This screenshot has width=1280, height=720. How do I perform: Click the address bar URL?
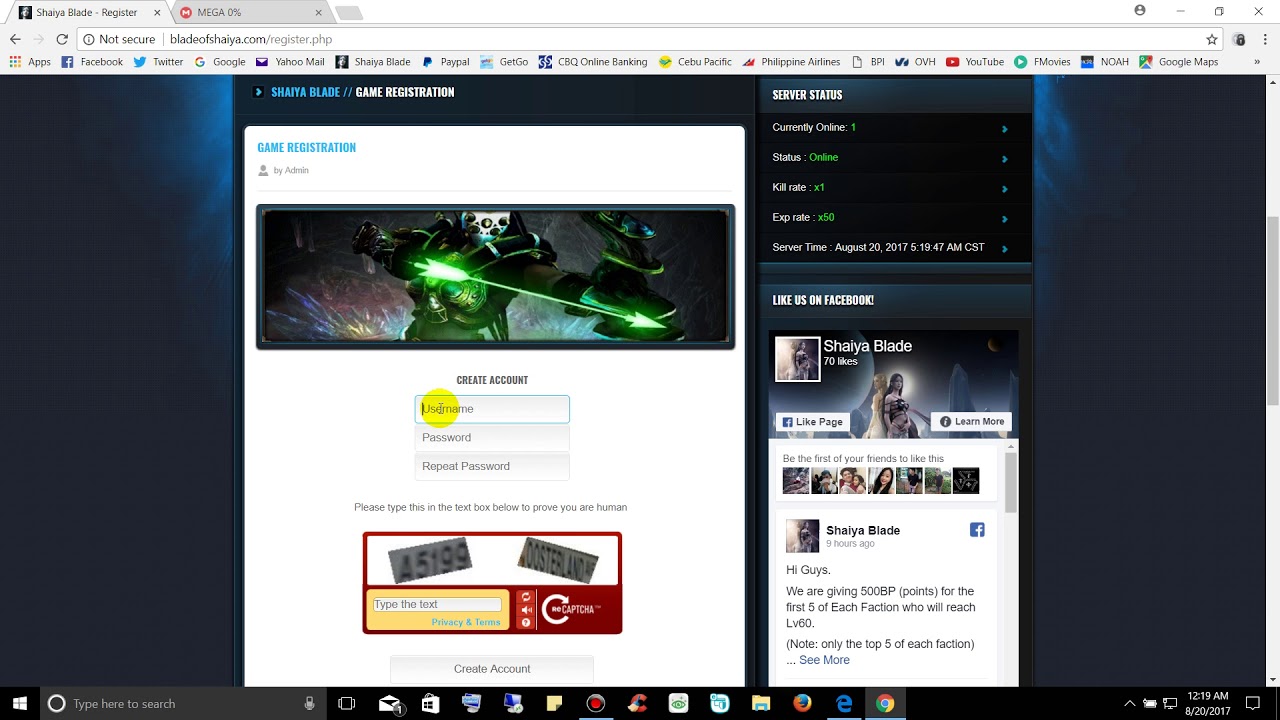pos(251,39)
